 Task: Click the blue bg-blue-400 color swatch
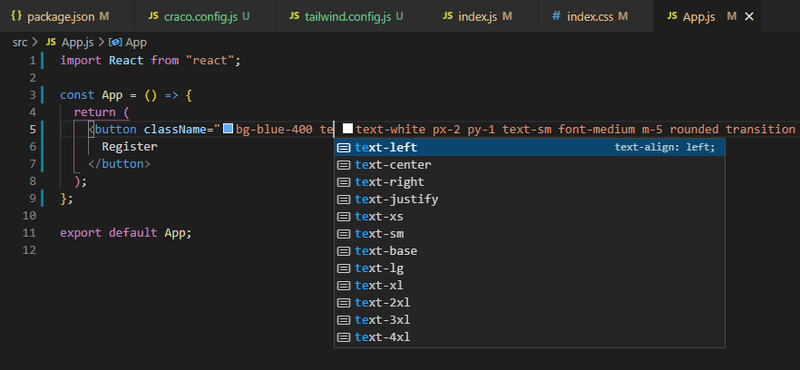click(228, 129)
